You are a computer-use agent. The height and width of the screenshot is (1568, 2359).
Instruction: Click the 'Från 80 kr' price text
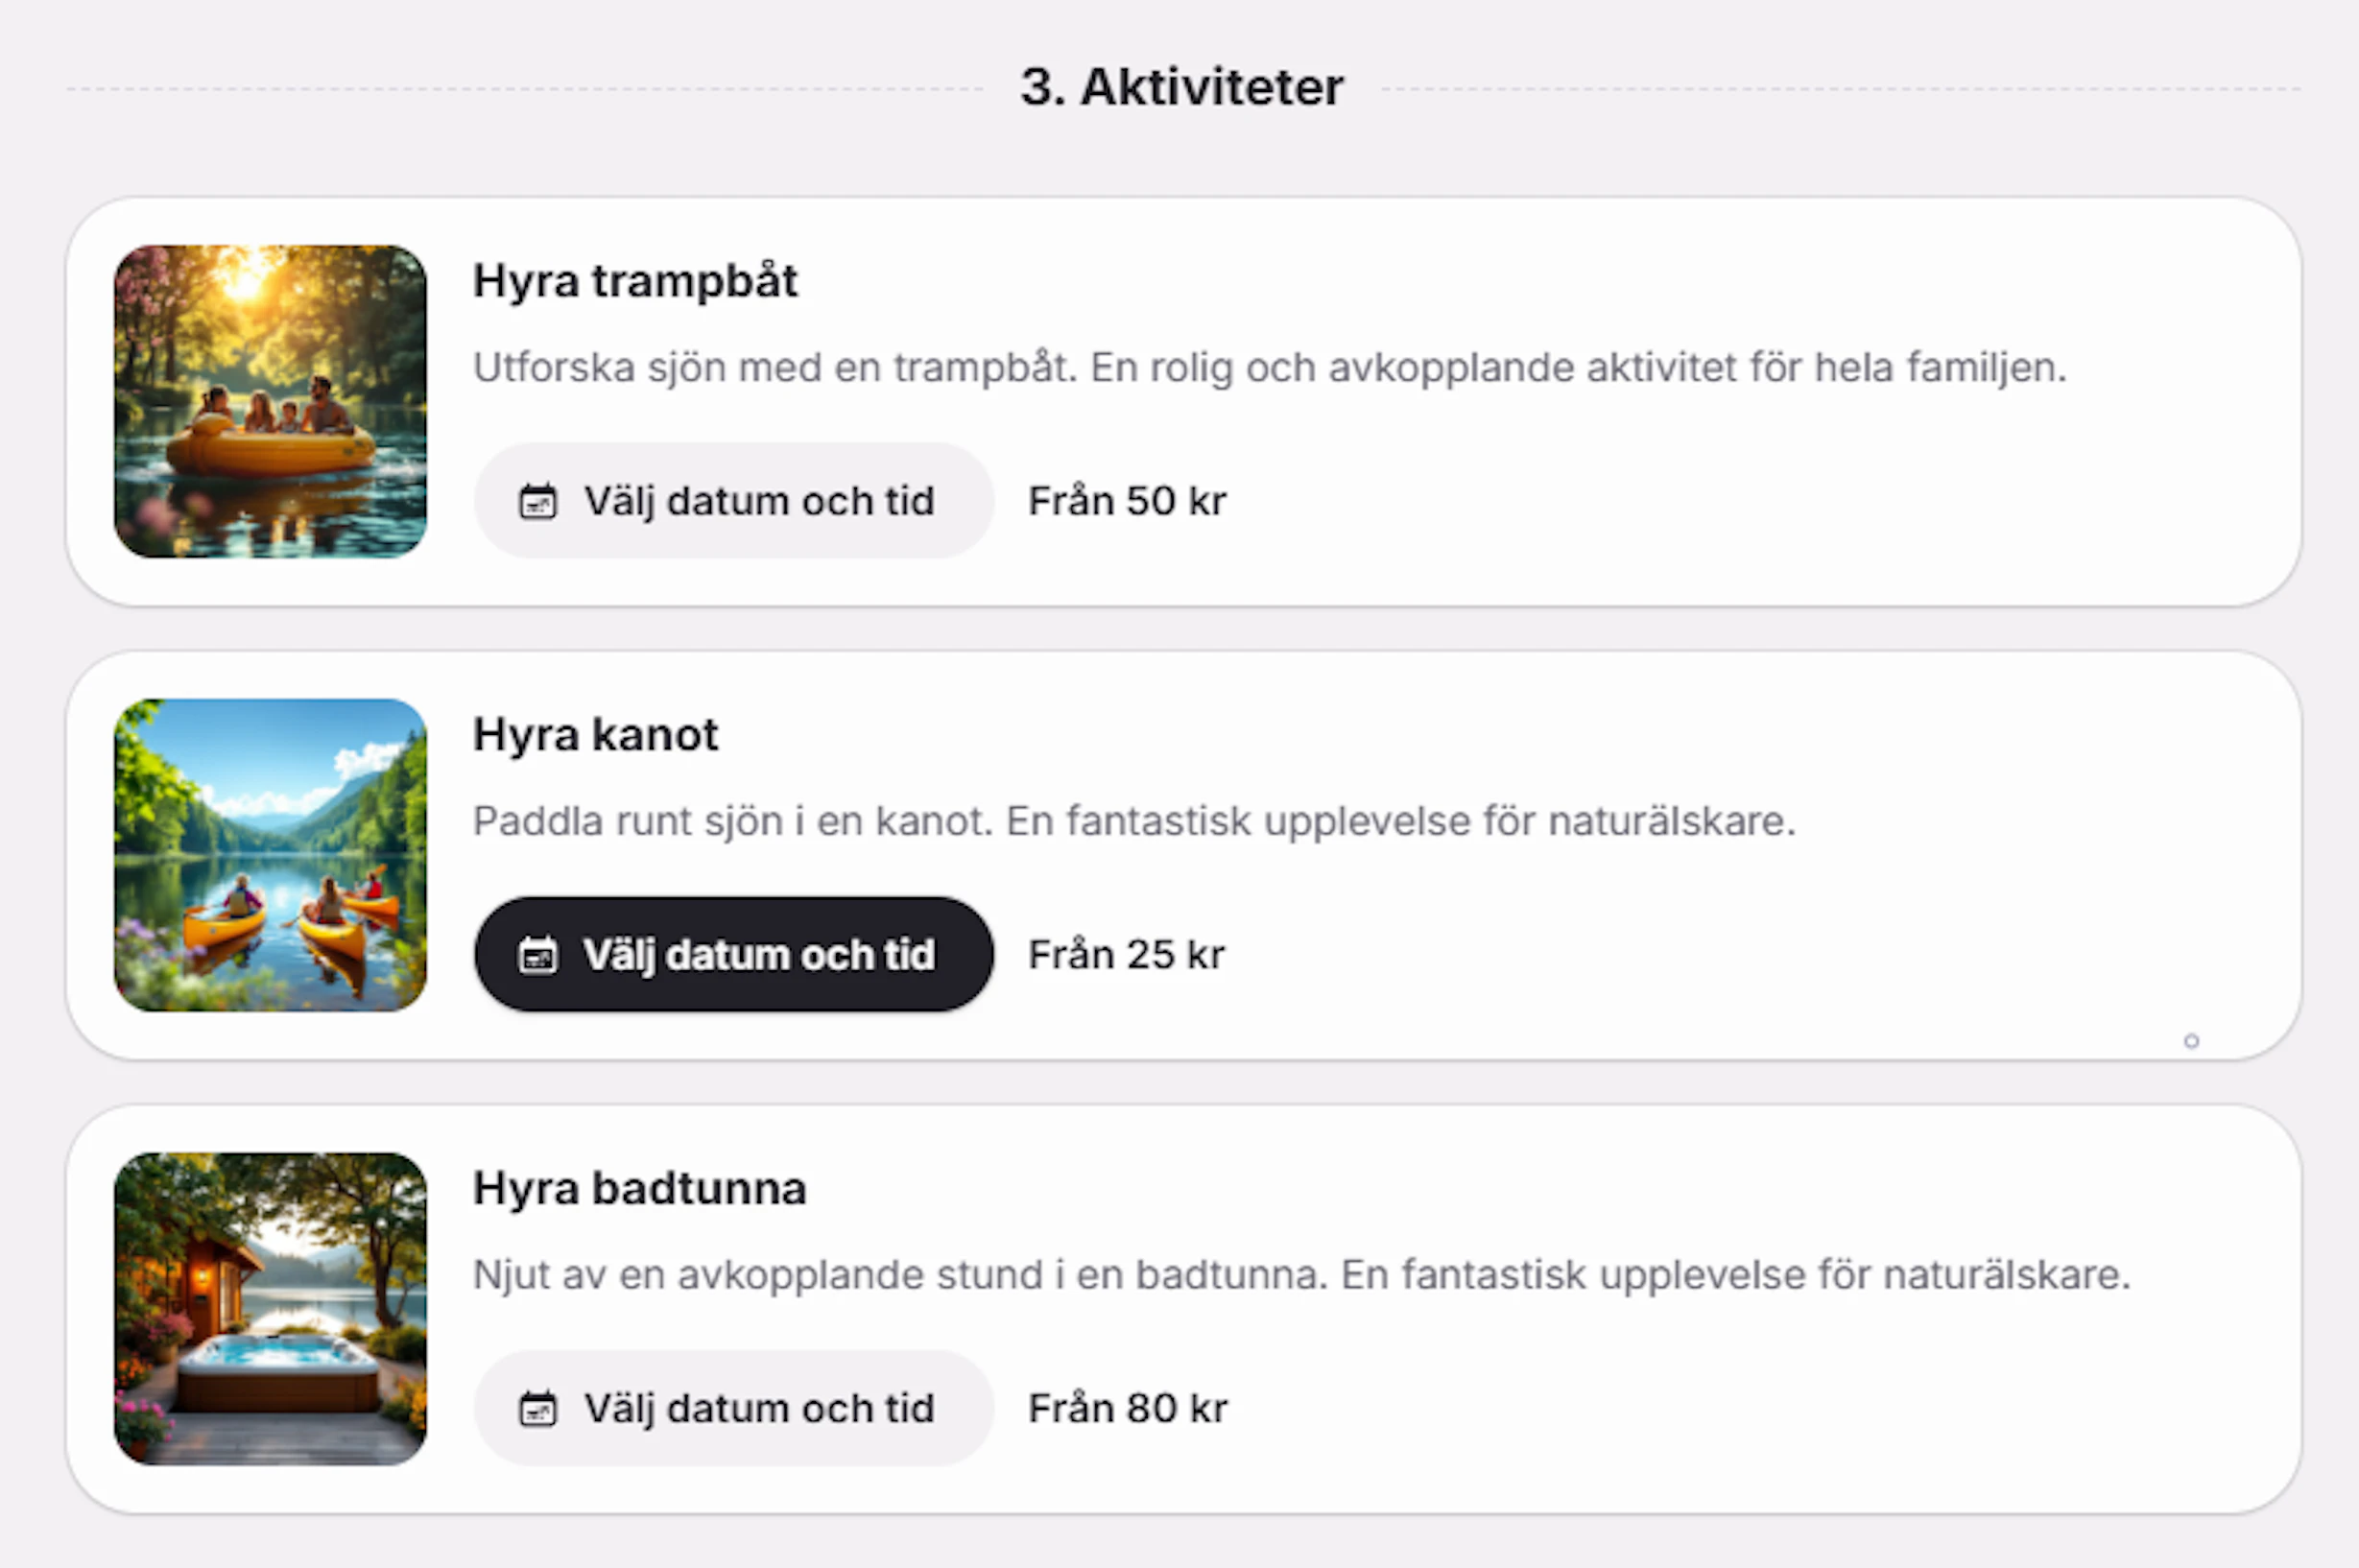coord(1128,1409)
